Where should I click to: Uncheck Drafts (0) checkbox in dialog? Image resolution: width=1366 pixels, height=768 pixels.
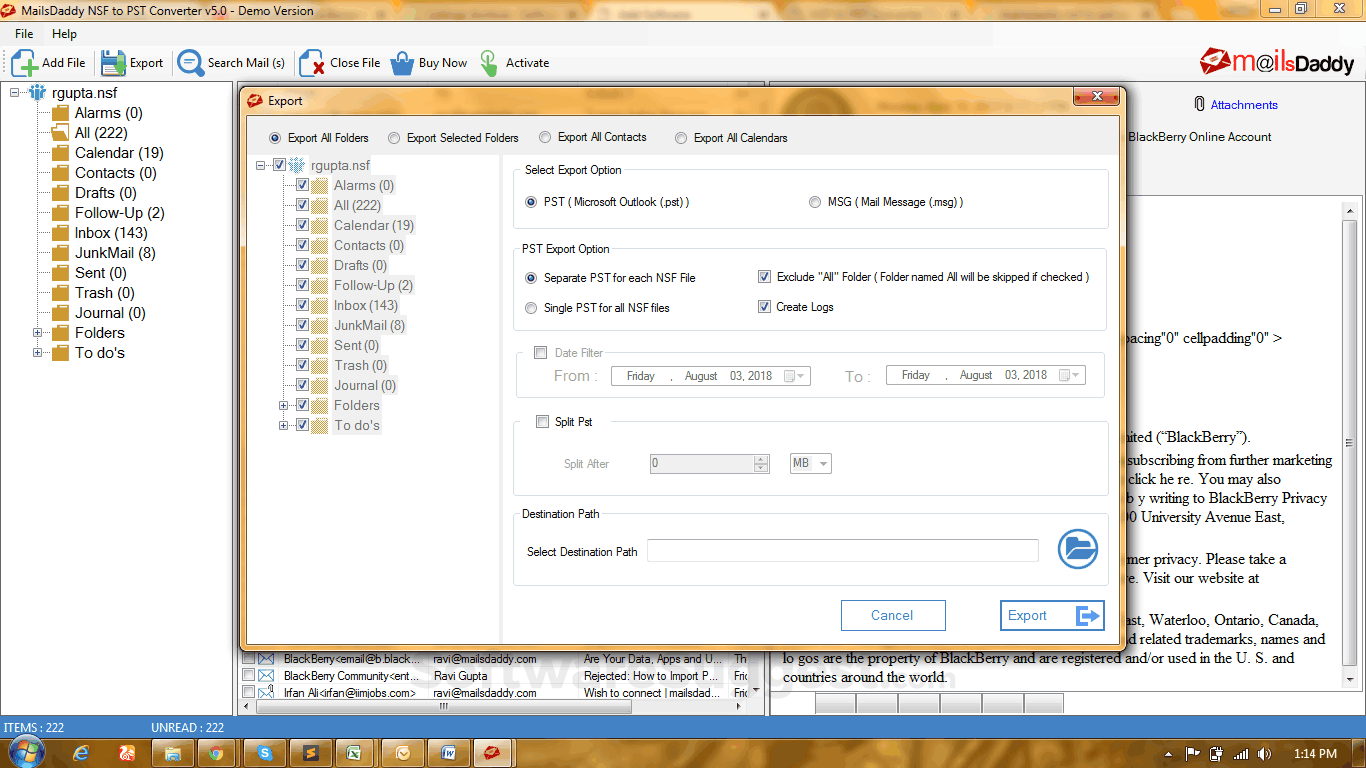pyautogui.click(x=302, y=265)
